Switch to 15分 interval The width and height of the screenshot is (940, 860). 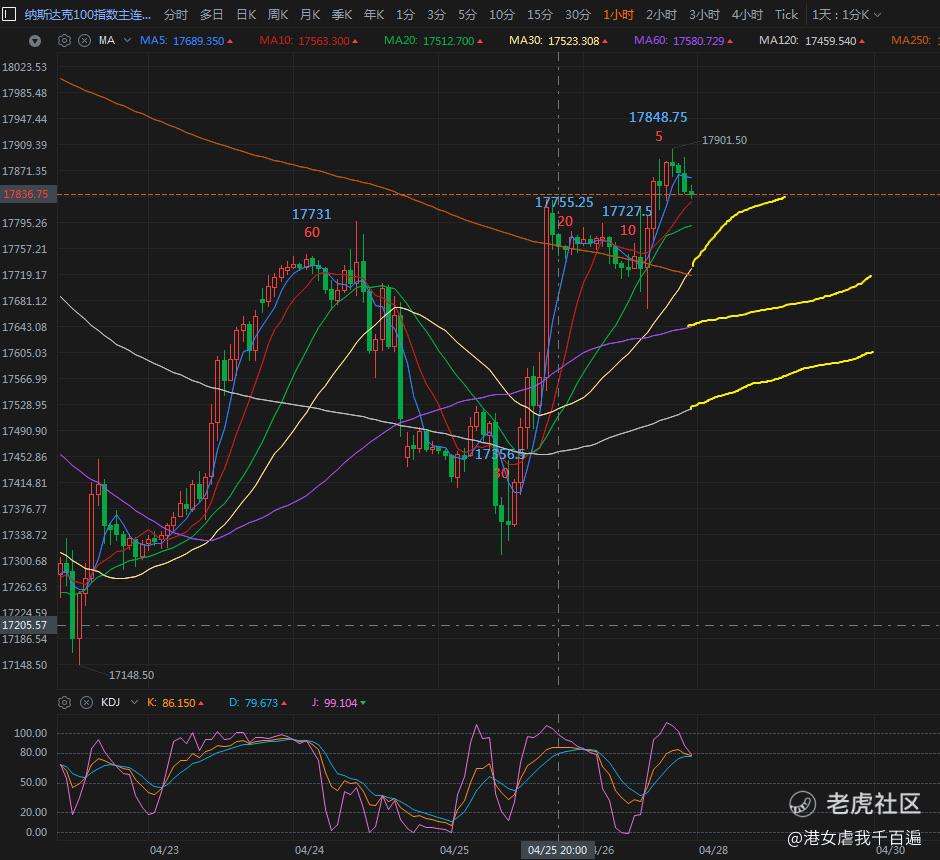540,14
